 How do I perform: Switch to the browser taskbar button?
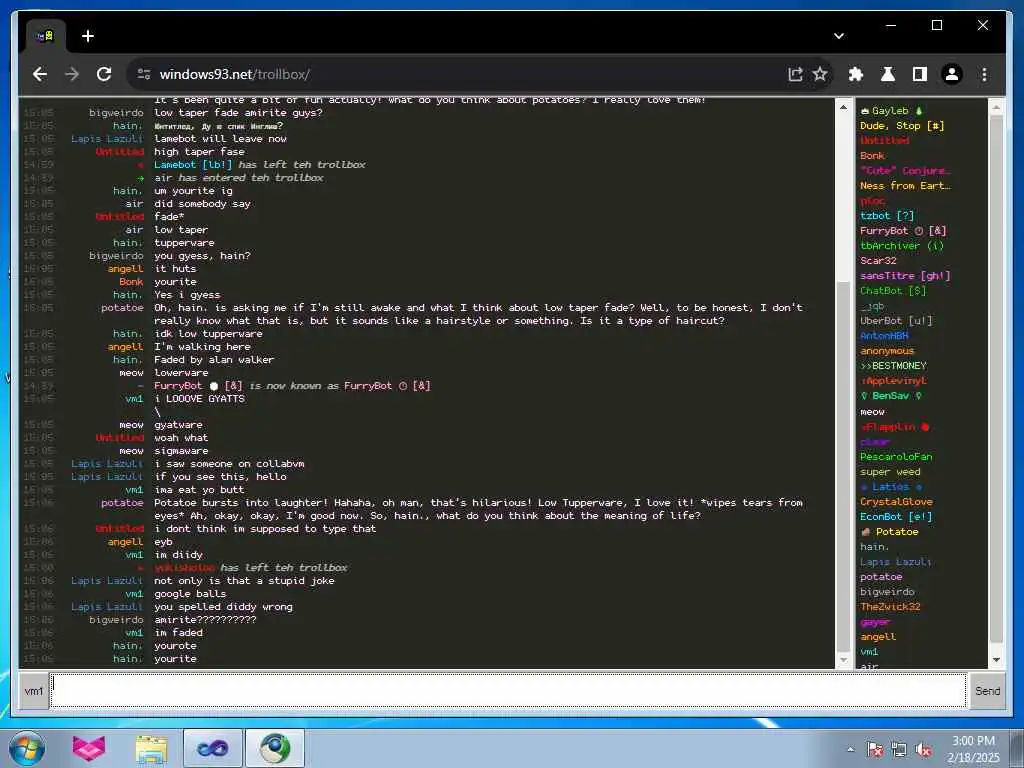click(275, 748)
